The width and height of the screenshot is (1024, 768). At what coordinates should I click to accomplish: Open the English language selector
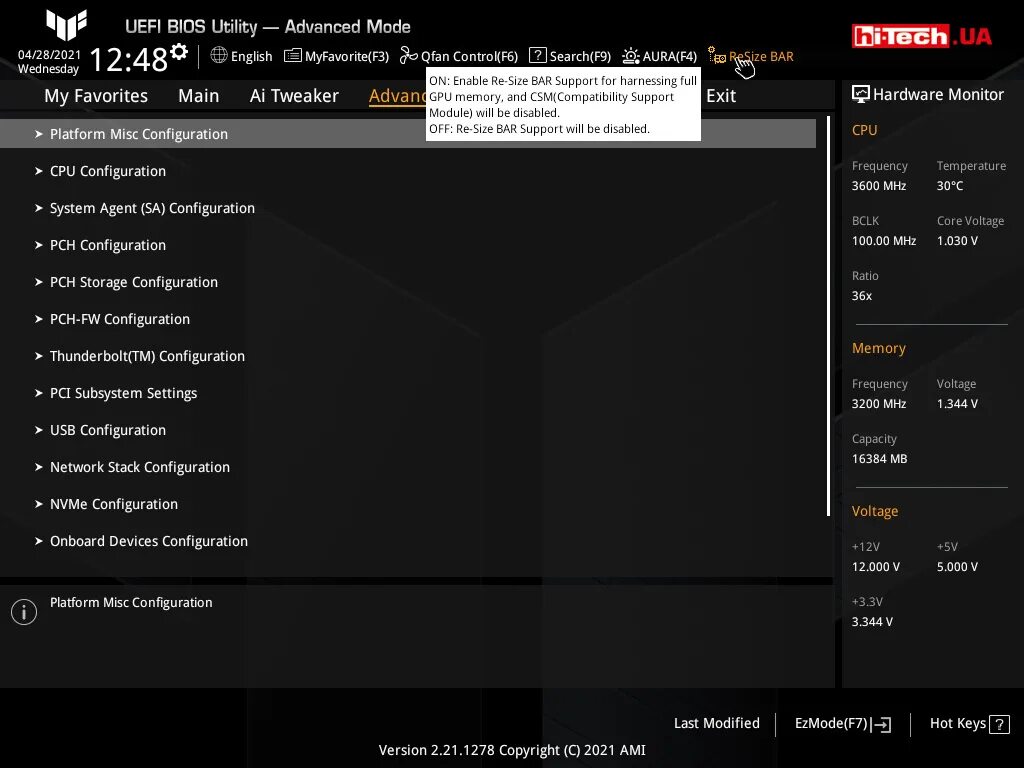coord(241,56)
